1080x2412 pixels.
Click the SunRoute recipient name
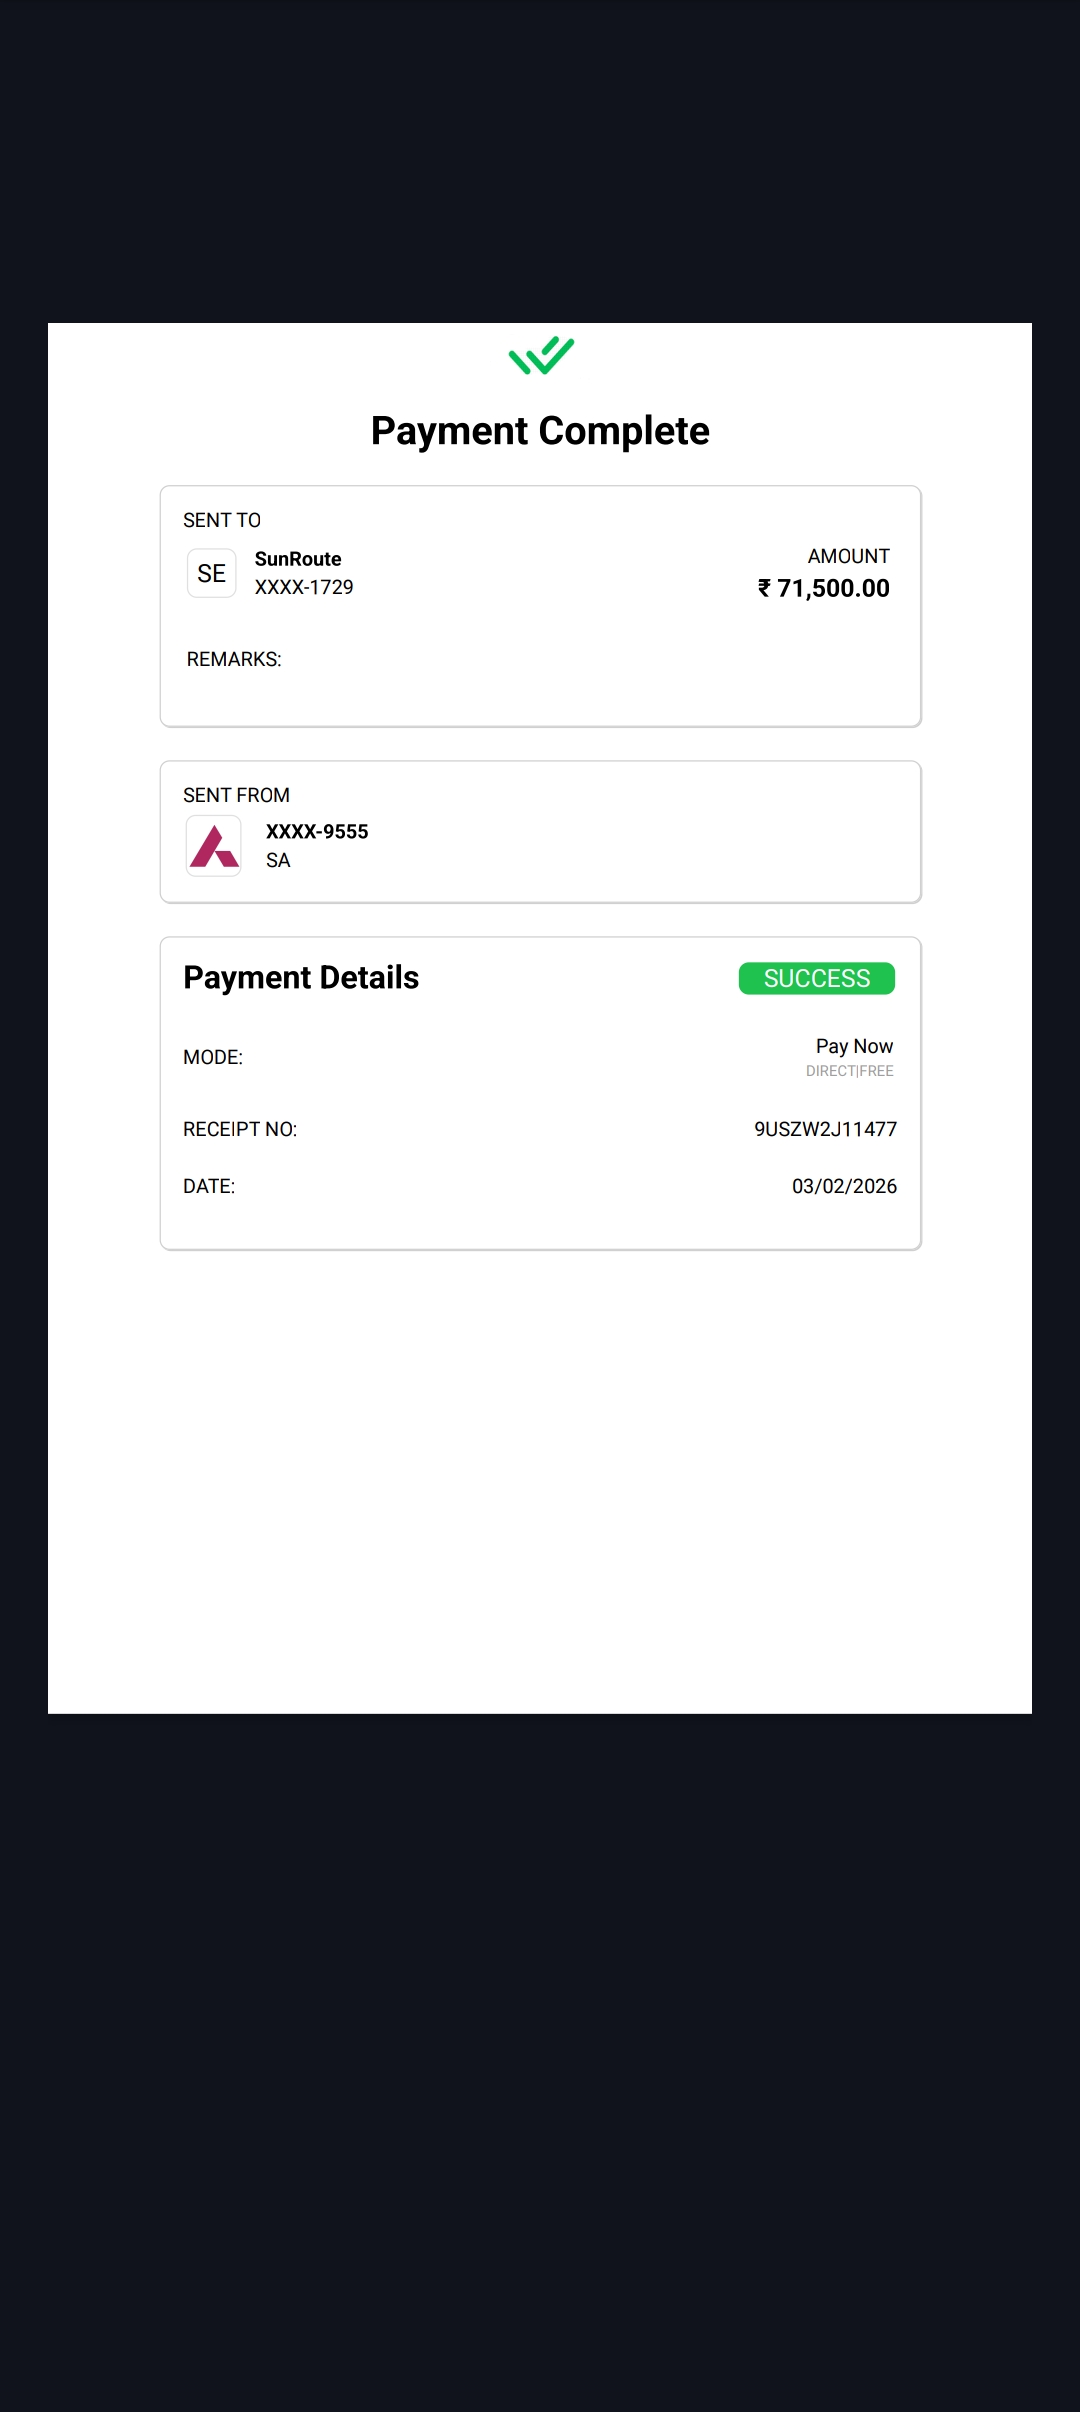(298, 559)
